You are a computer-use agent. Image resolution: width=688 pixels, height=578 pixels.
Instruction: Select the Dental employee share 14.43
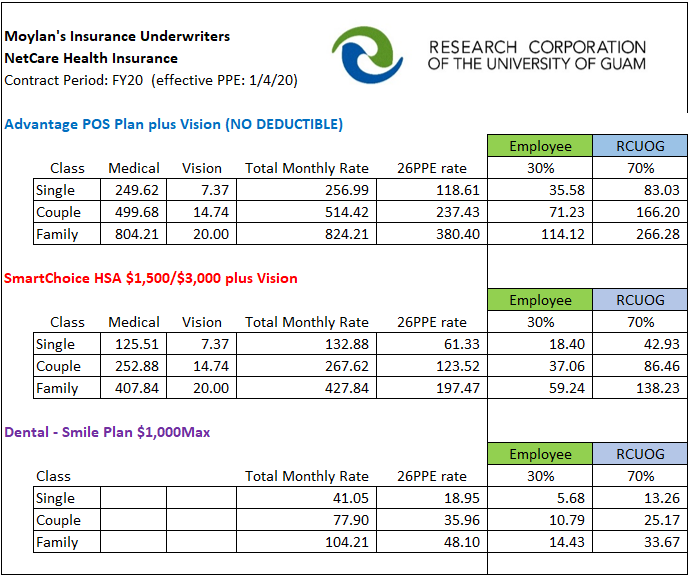click(540, 542)
